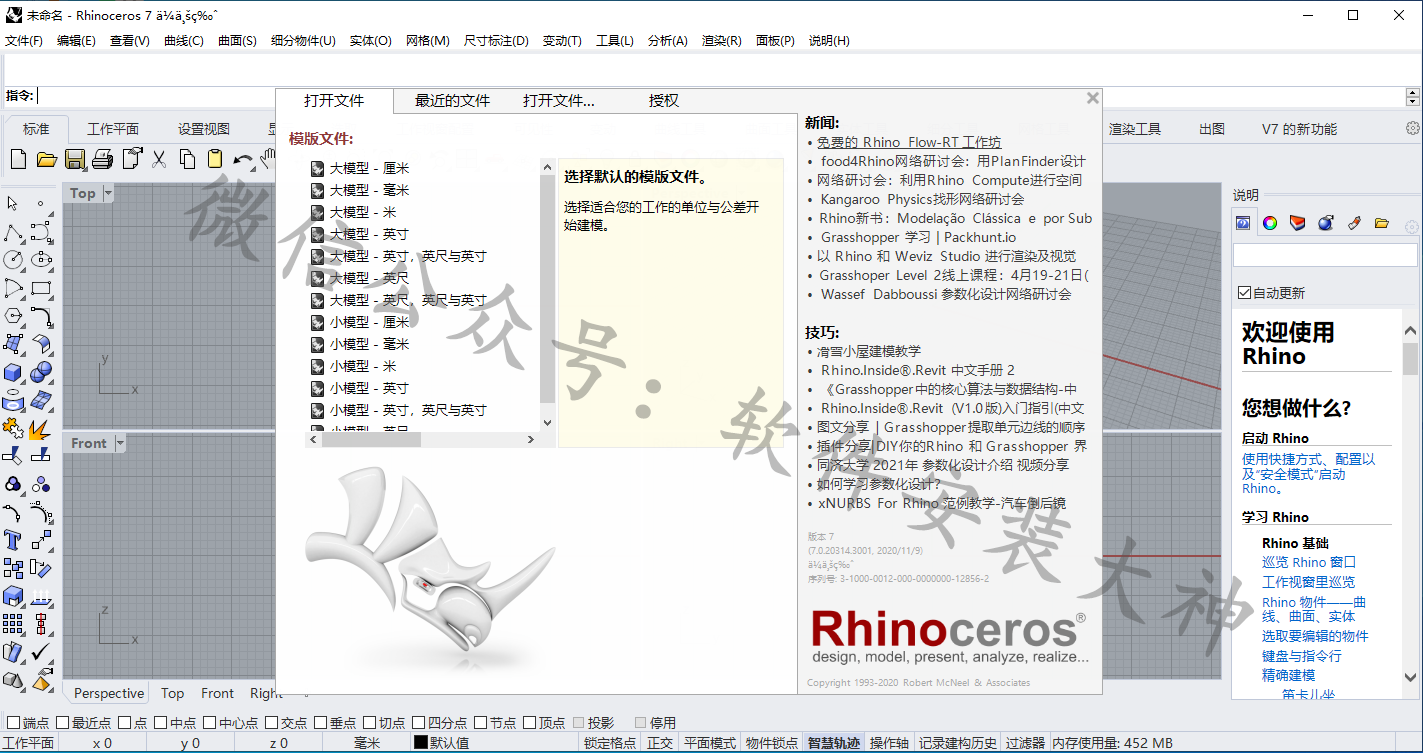Select the Box solid tool
The width and height of the screenshot is (1423, 753).
click(13, 372)
